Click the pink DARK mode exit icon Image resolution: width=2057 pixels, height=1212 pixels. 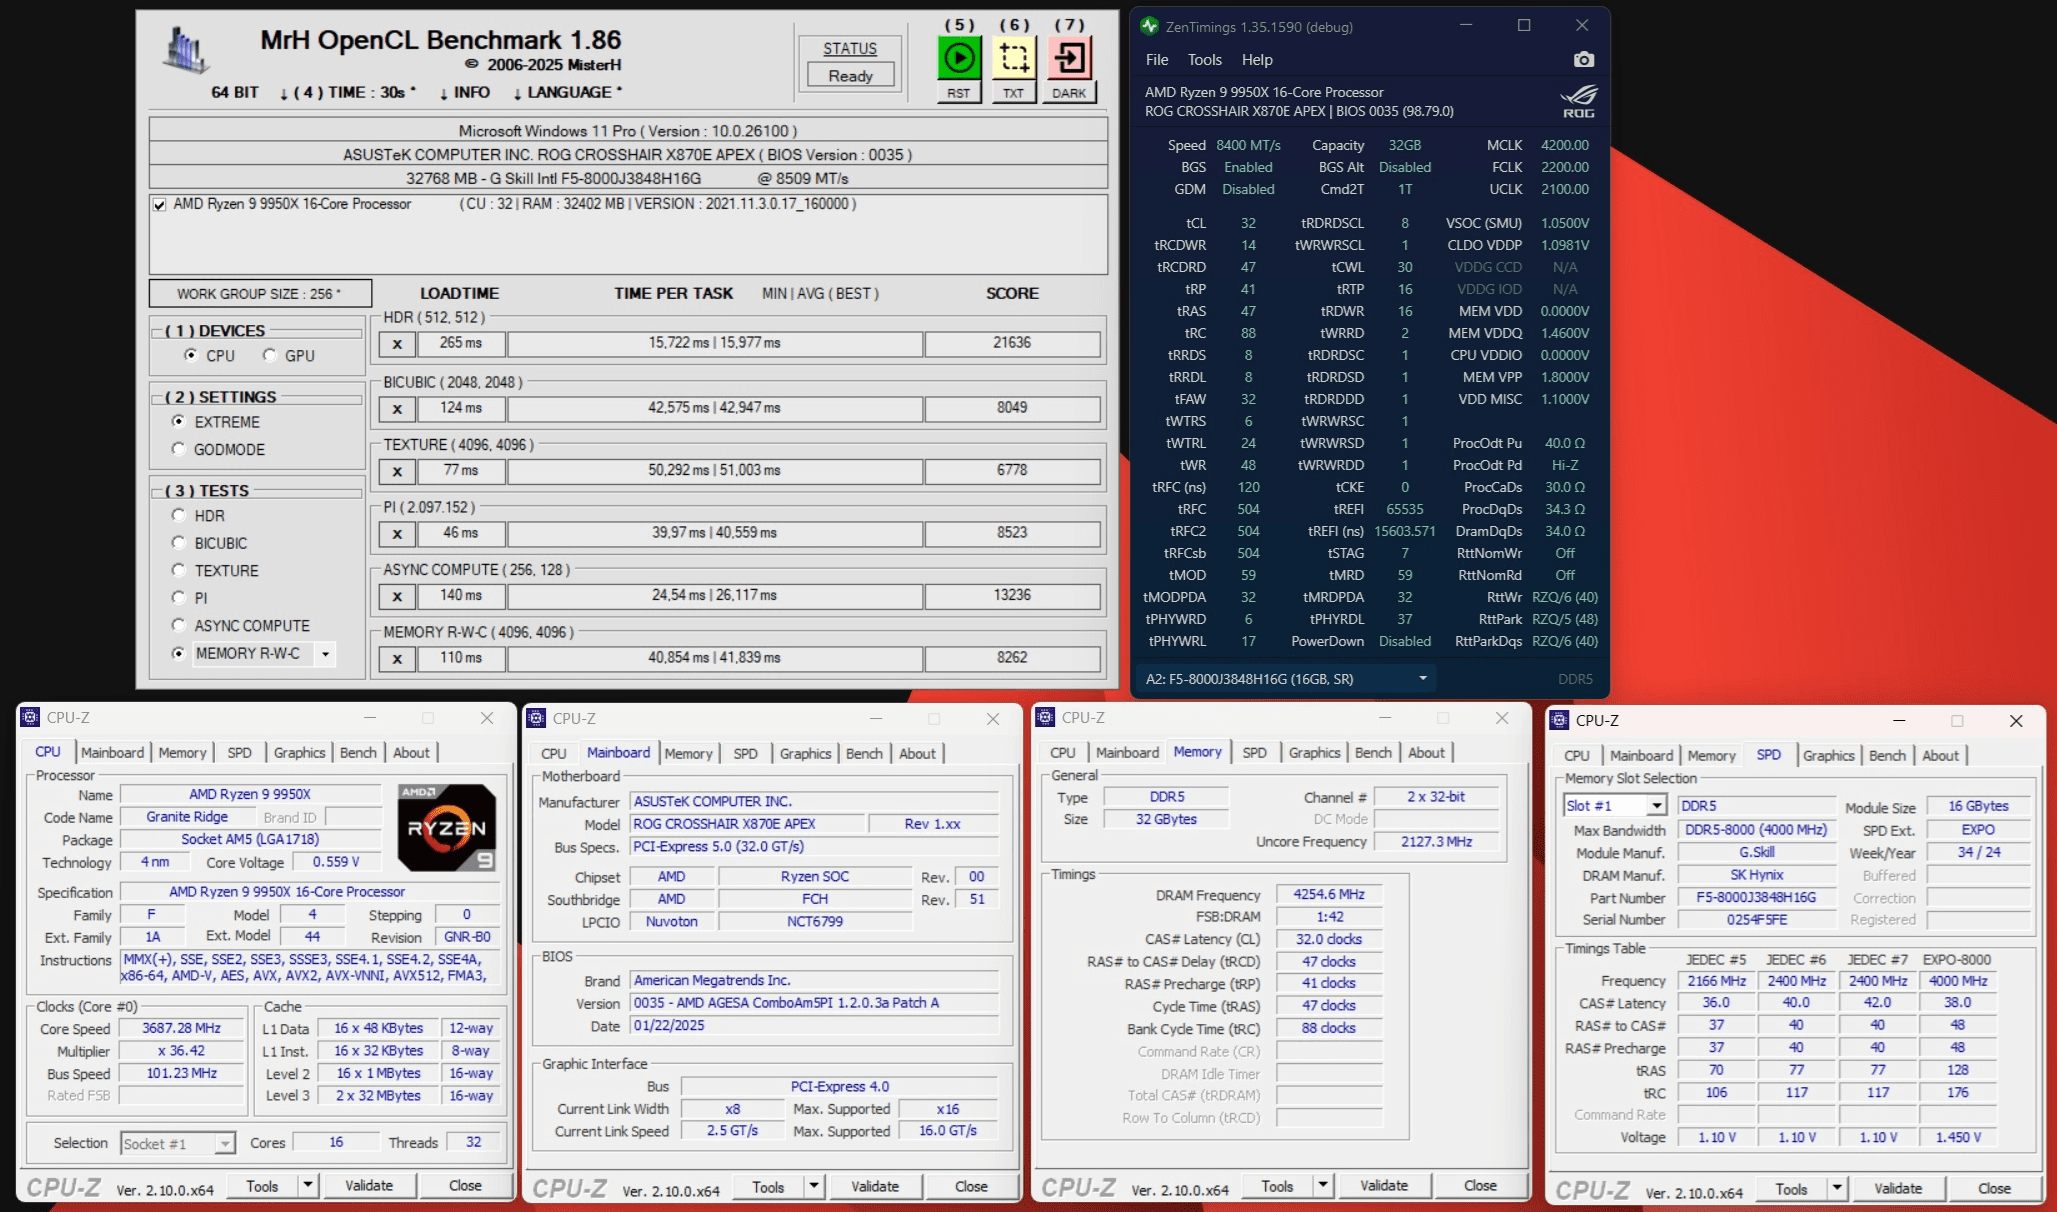[x=1069, y=58]
